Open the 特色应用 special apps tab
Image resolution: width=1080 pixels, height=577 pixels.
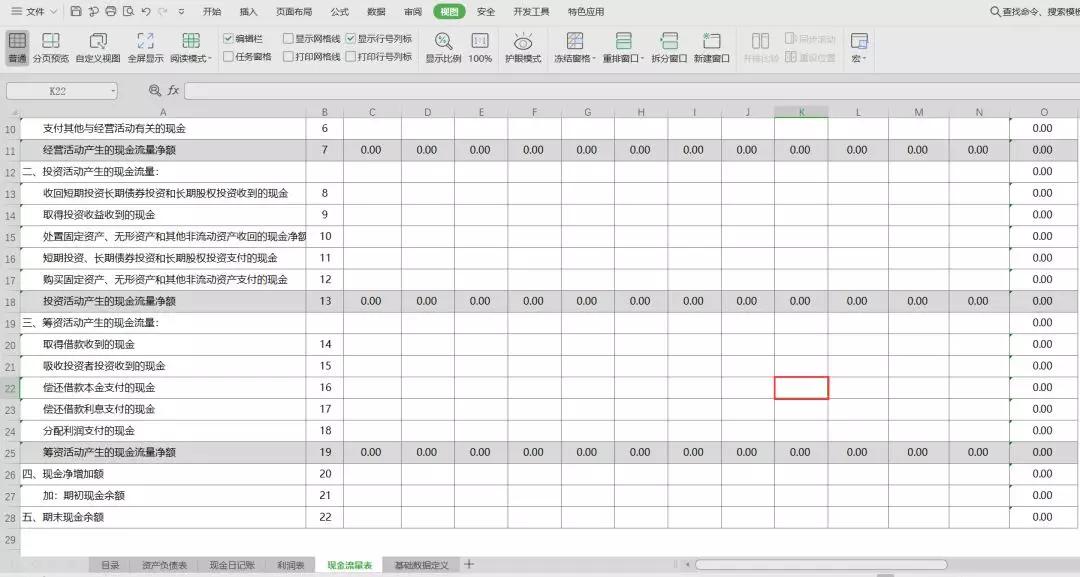[585, 12]
